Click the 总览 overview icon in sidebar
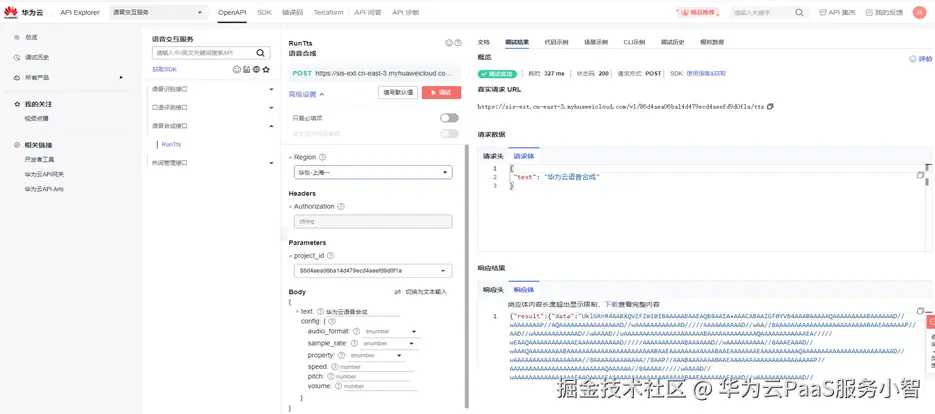This screenshot has width=935, height=414. coord(17,37)
